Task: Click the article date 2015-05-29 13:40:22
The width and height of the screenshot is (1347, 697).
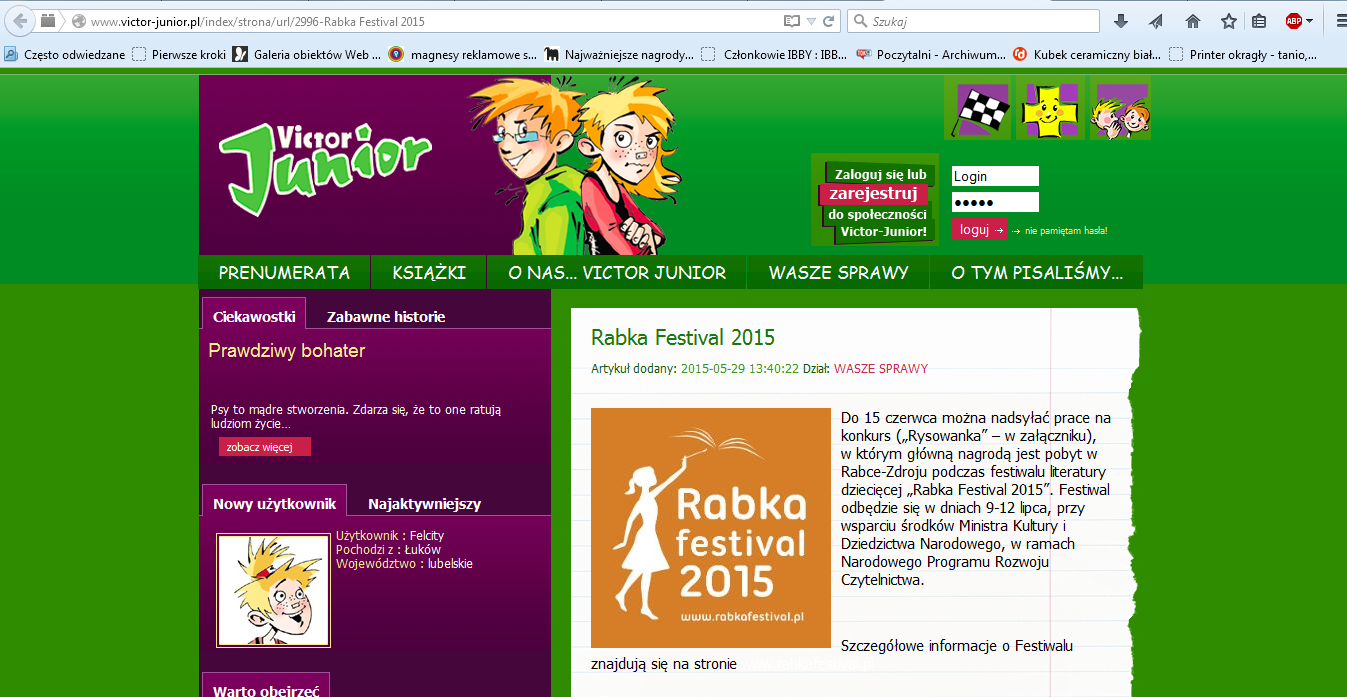Action: point(740,369)
